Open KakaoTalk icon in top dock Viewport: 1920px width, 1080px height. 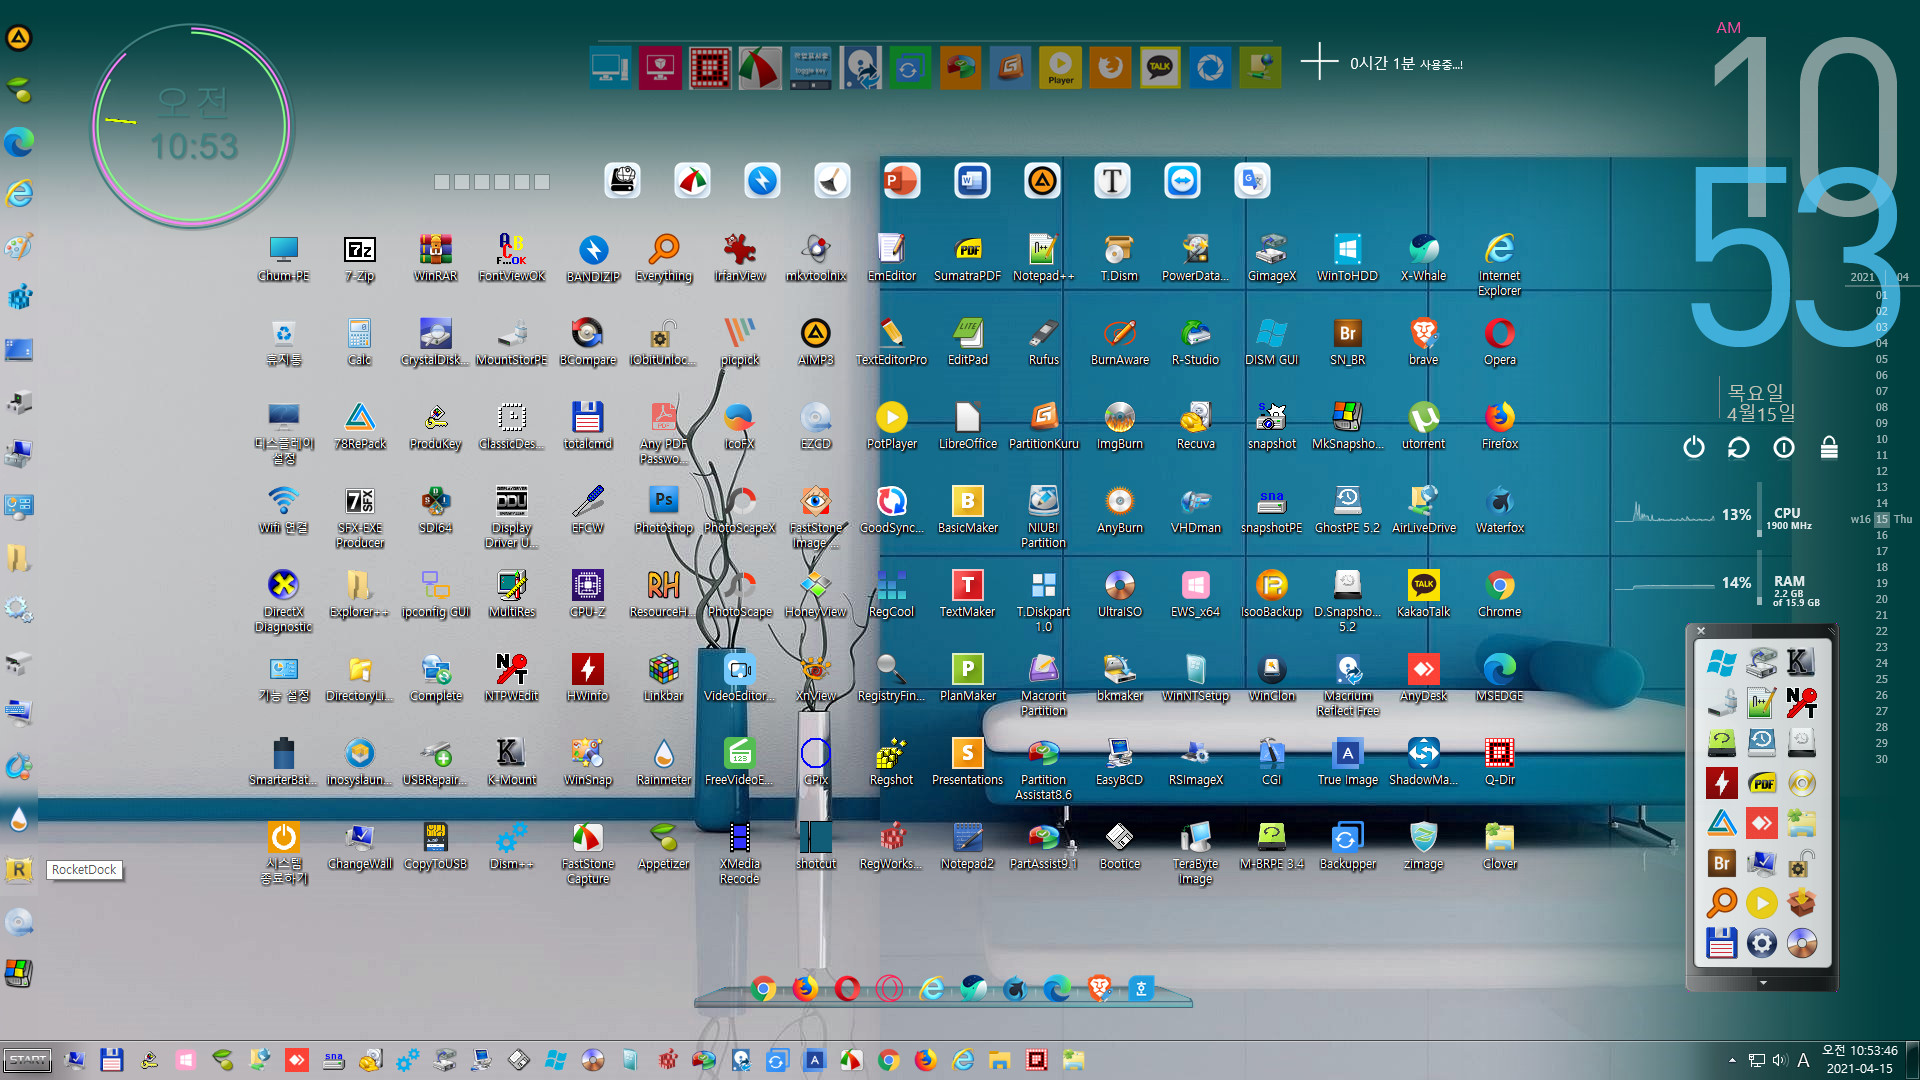(x=1160, y=68)
